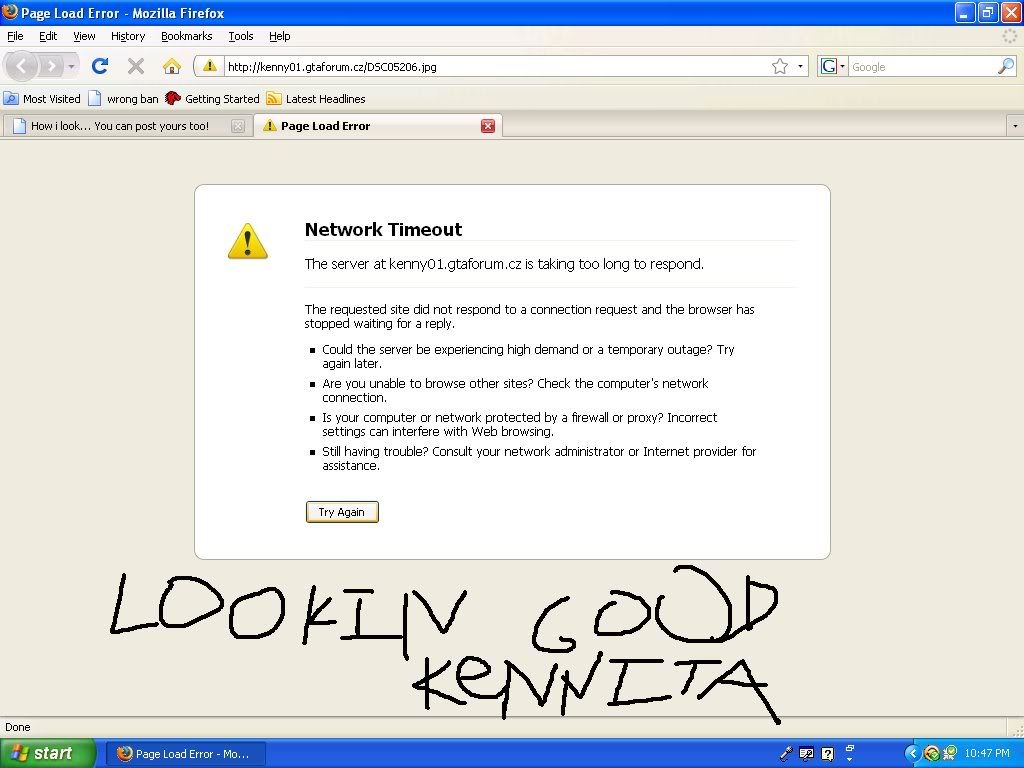Click the URL address field
The image size is (1024, 768).
coord(496,67)
